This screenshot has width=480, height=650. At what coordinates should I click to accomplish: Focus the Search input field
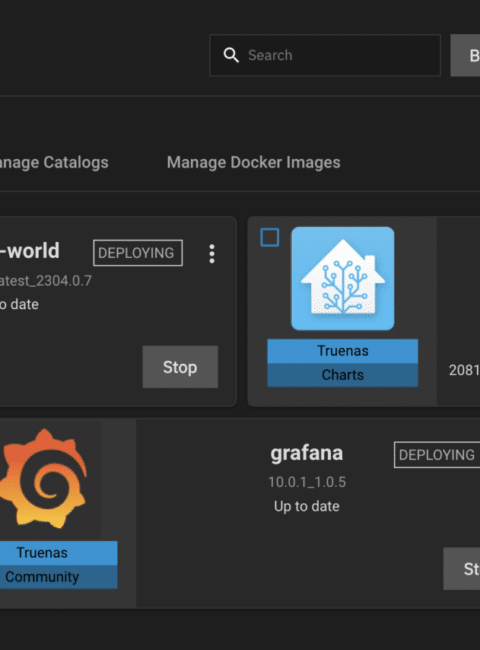(325, 55)
